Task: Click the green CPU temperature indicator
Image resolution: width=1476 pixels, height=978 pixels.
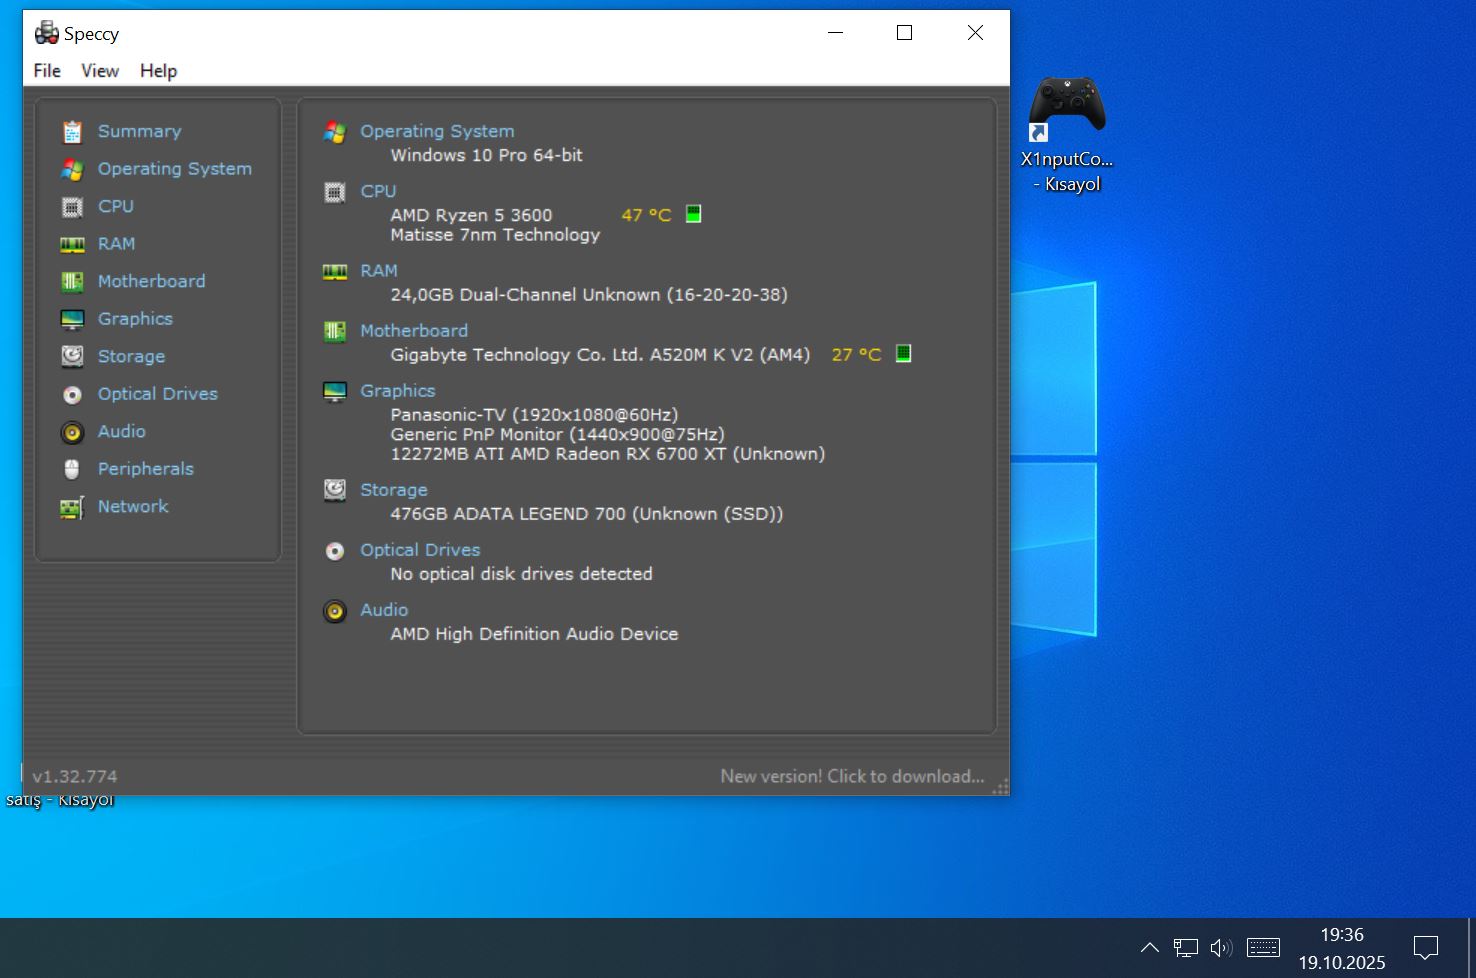Action: click(x=693, y=214)
